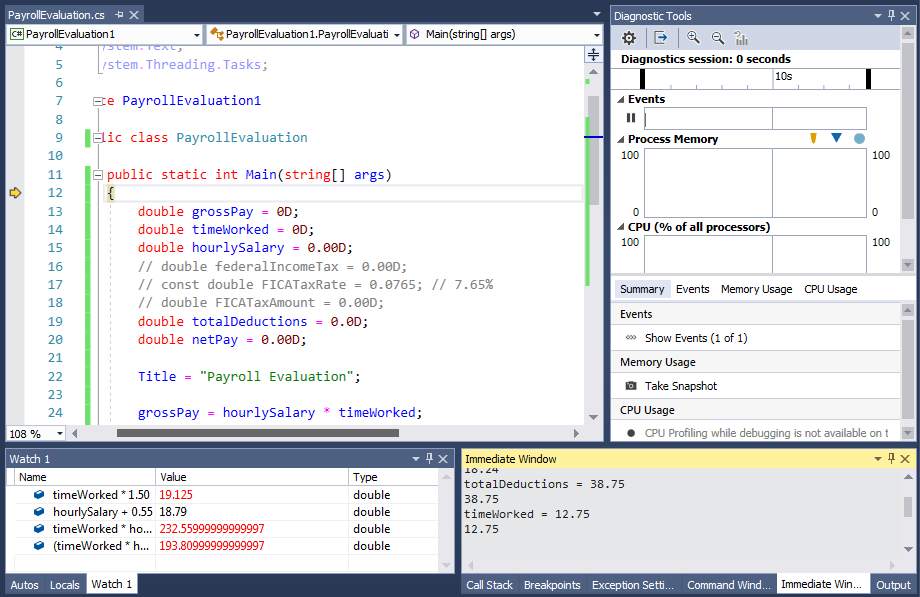Close the PayrollEvaluation.cs tab
The image size is (920, 597).
pyautogui.click(x=134, y=15)
